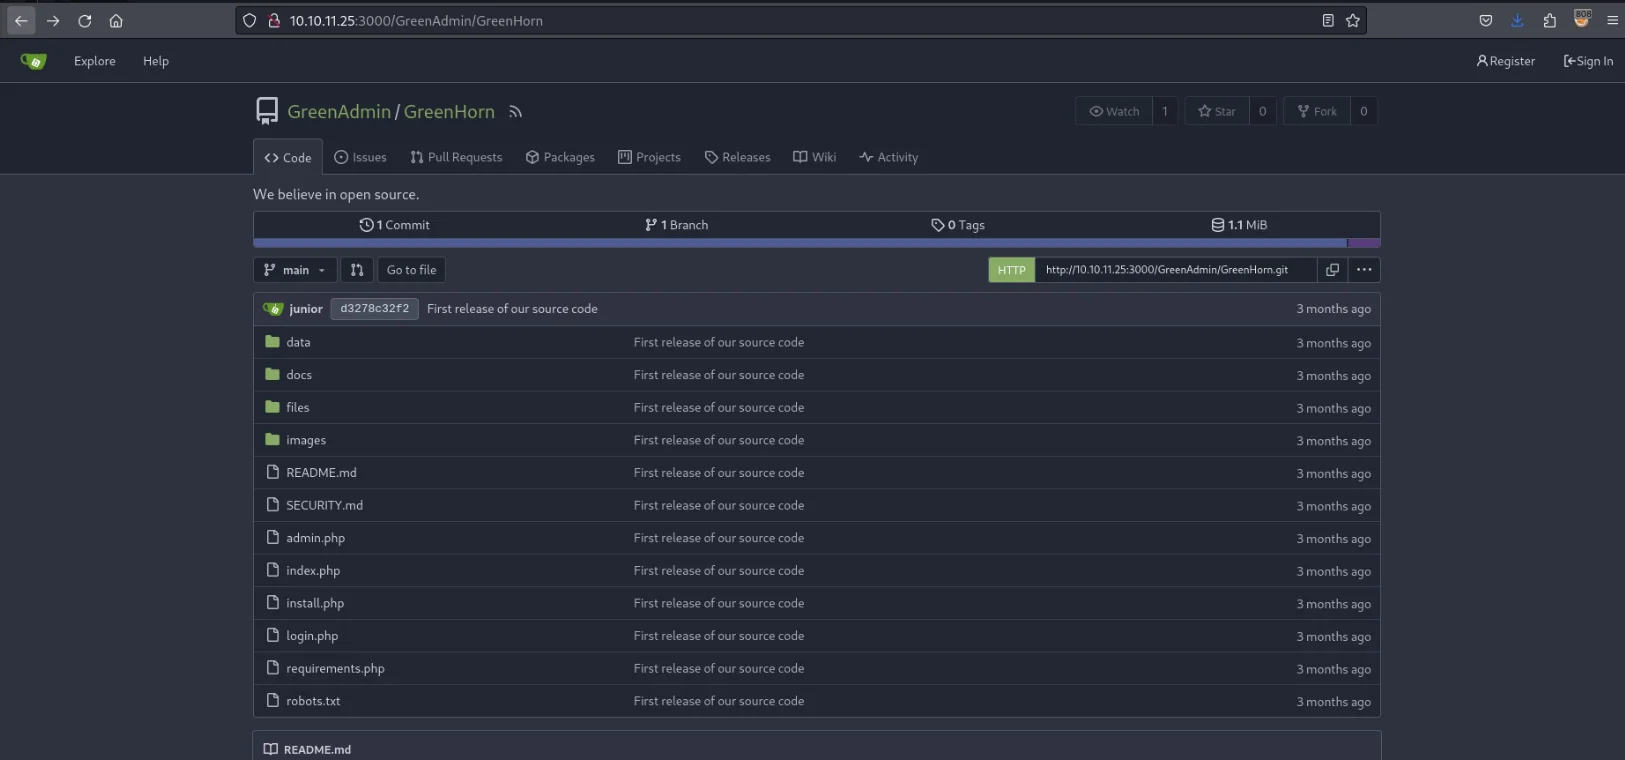Reload the page in the browser

[x=85, y=21]
